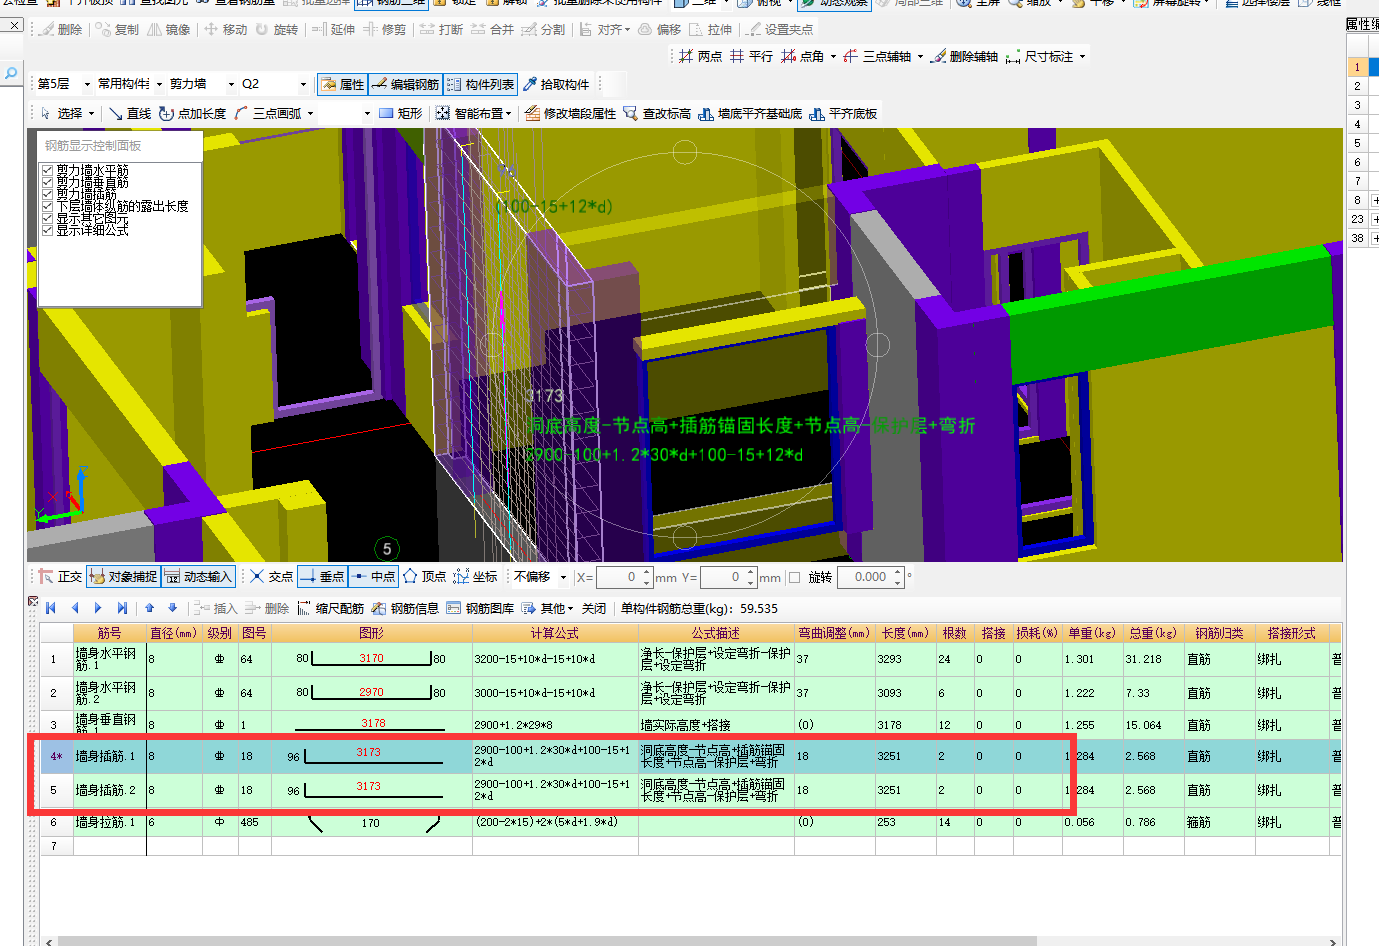Image resolution: width=1379 pixels, height=946 pixels.
Task: Click the 属性 (properties) toolbar button
Action: pyautogui.click(x=343, y=85)
